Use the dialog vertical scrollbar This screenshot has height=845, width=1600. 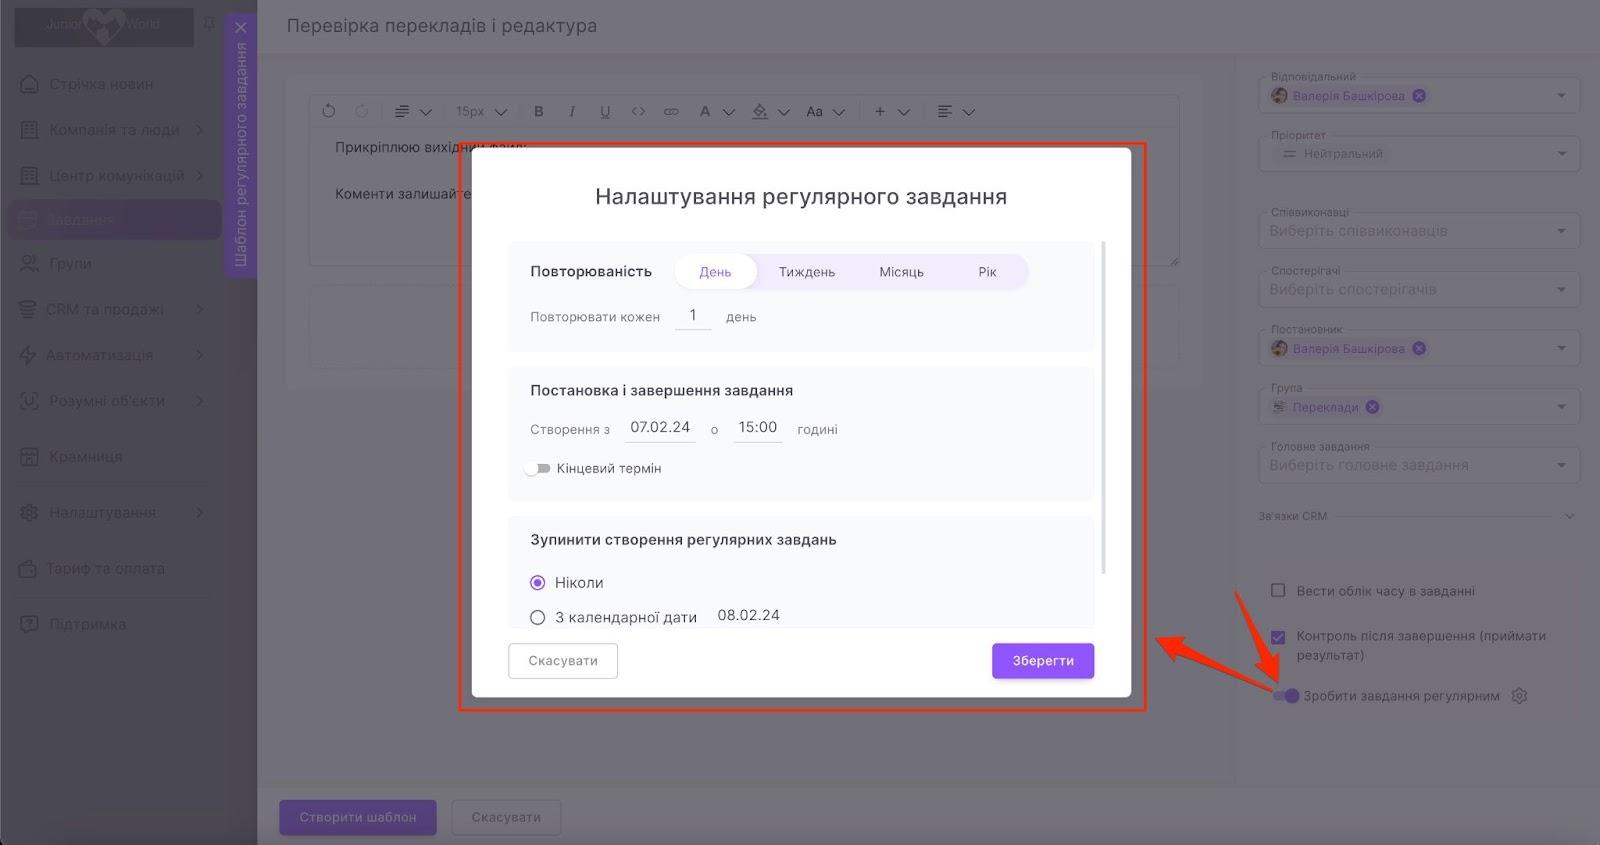[x=1104, y=407]
